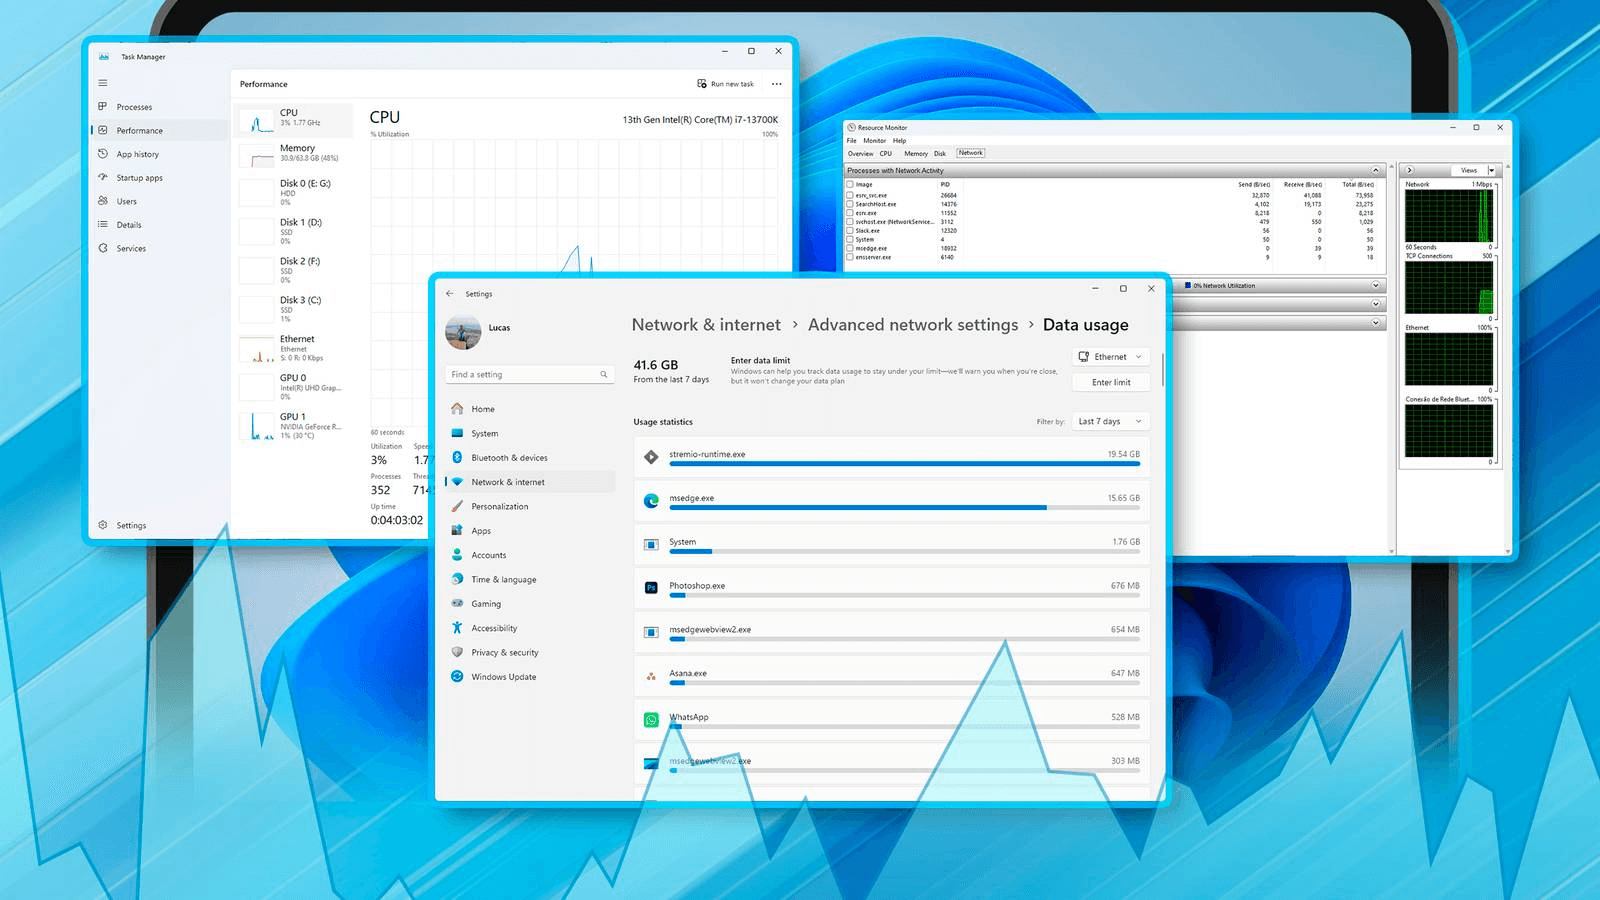
Task: Click the WhatsApp icon in usage statistics
Action: (x=651, y=717)
